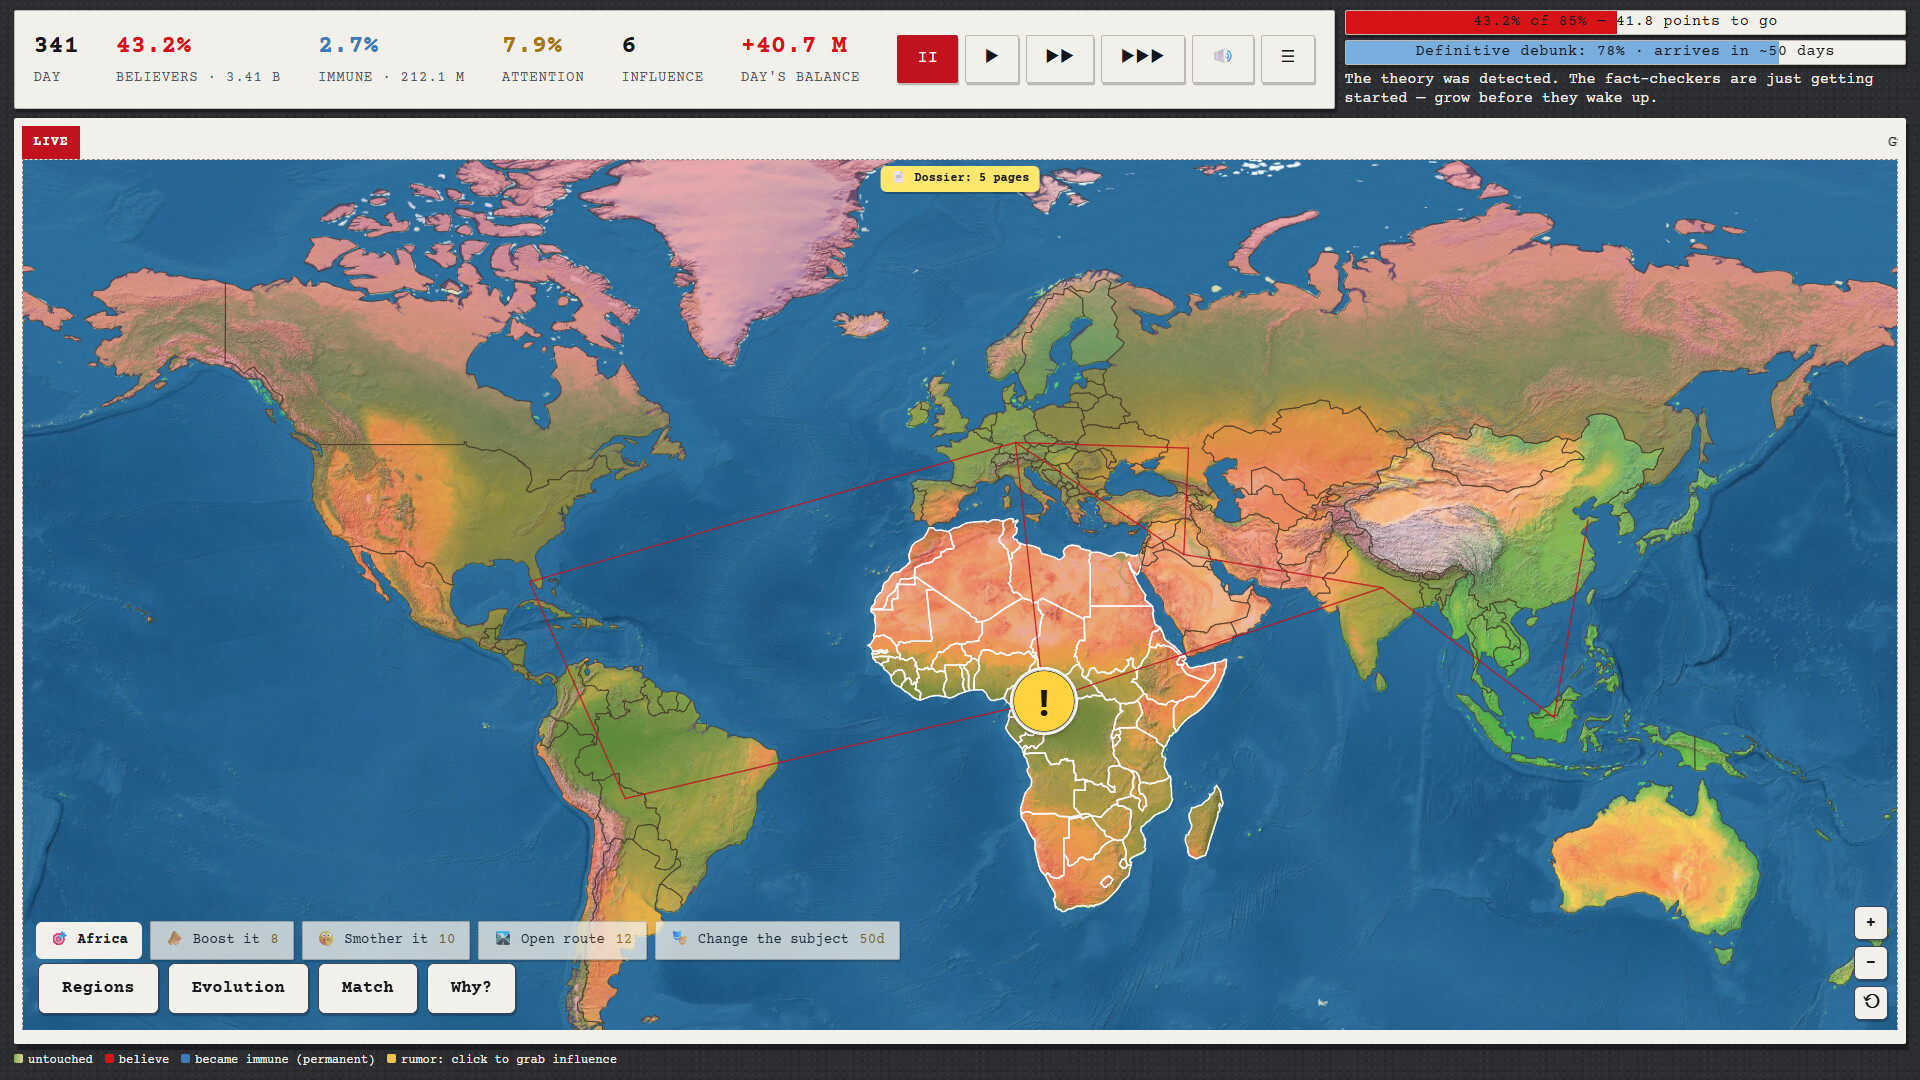Viewport: 1920px width, 1080px height.
Task: Open the Dossier: 5 pages note
Action: [x=960, y=178]
